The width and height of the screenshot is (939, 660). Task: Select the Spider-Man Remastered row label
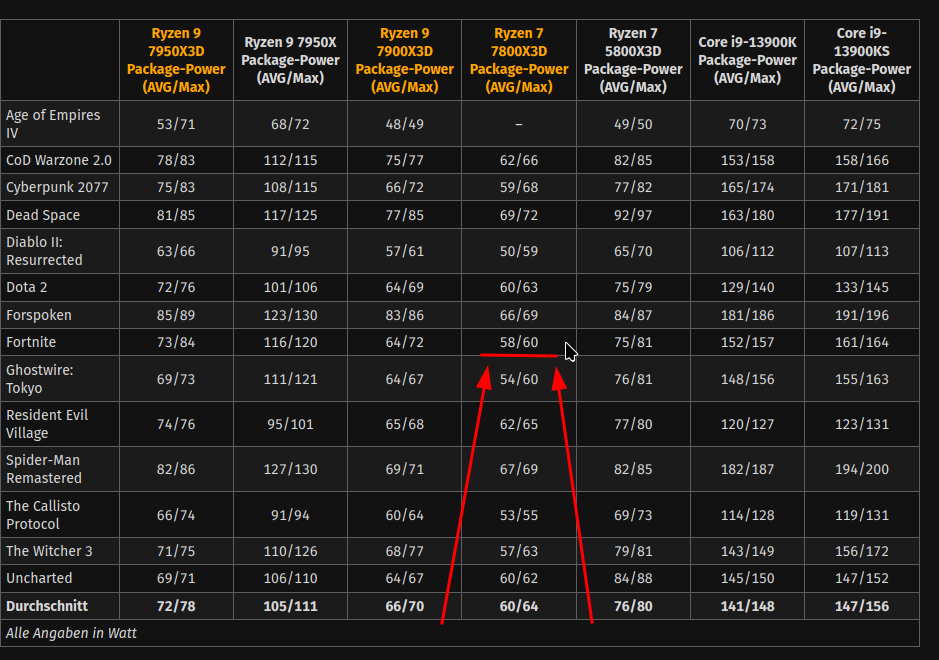(44, 469)
